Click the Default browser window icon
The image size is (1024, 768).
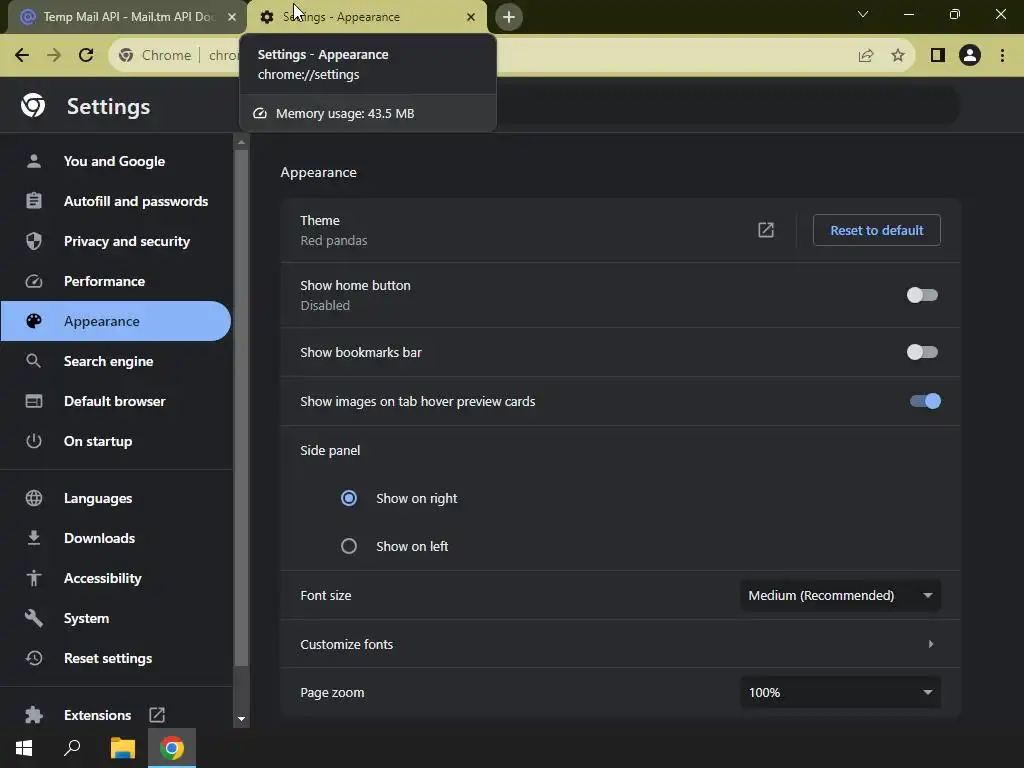click(34, 401)
